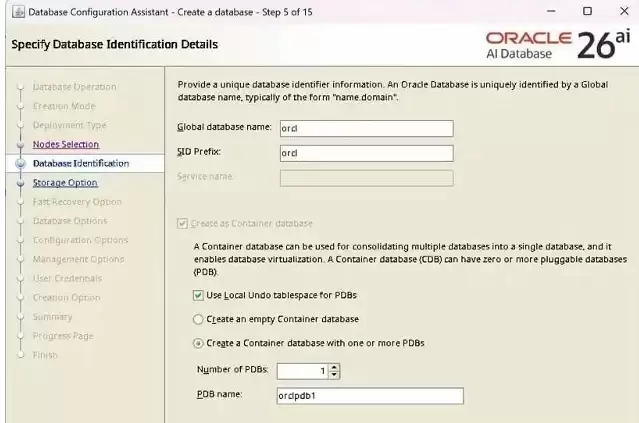
Task: Click the Oracle AI Database 26ai logo
Action: tap(558, 45)
